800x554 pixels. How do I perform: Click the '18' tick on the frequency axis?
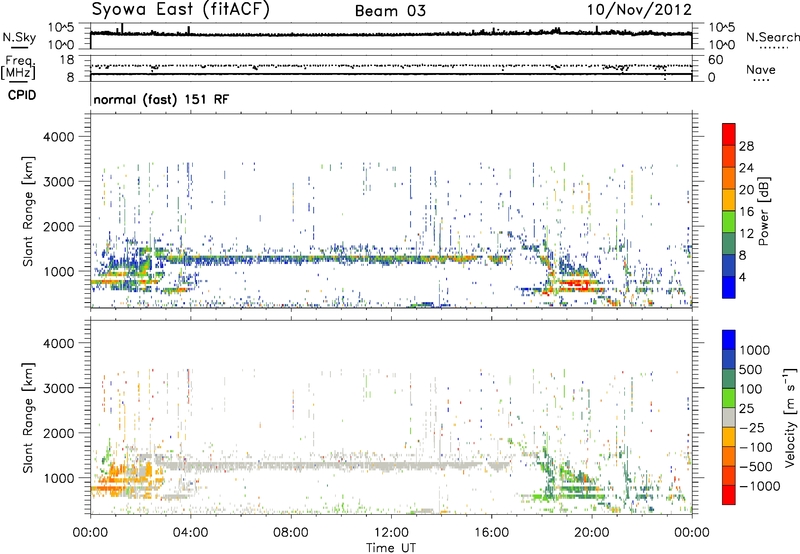(x=67, y=60)
